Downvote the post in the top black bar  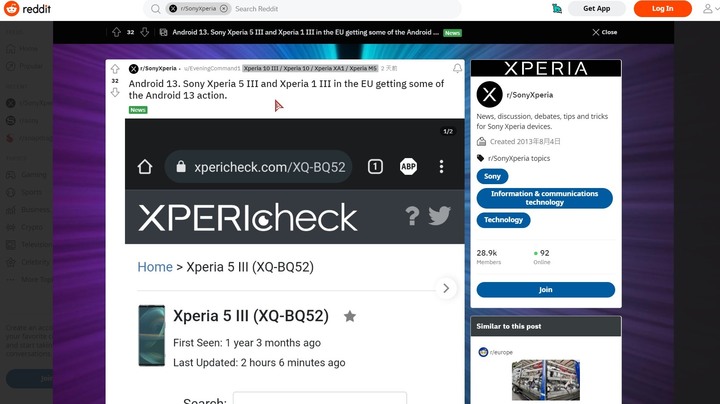tap(145, 32)
